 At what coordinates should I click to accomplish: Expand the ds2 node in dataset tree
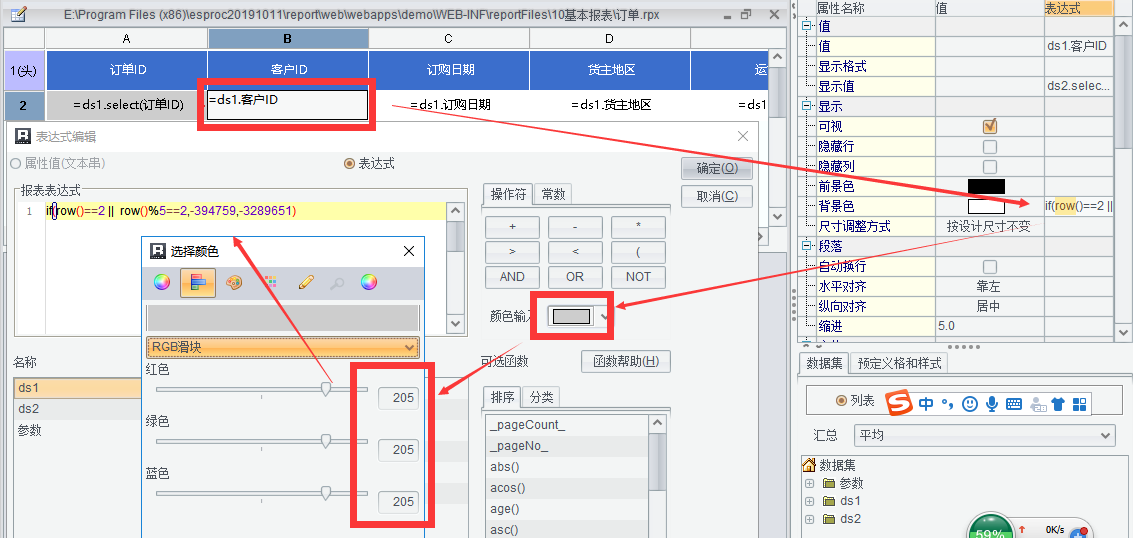[809, 519]
